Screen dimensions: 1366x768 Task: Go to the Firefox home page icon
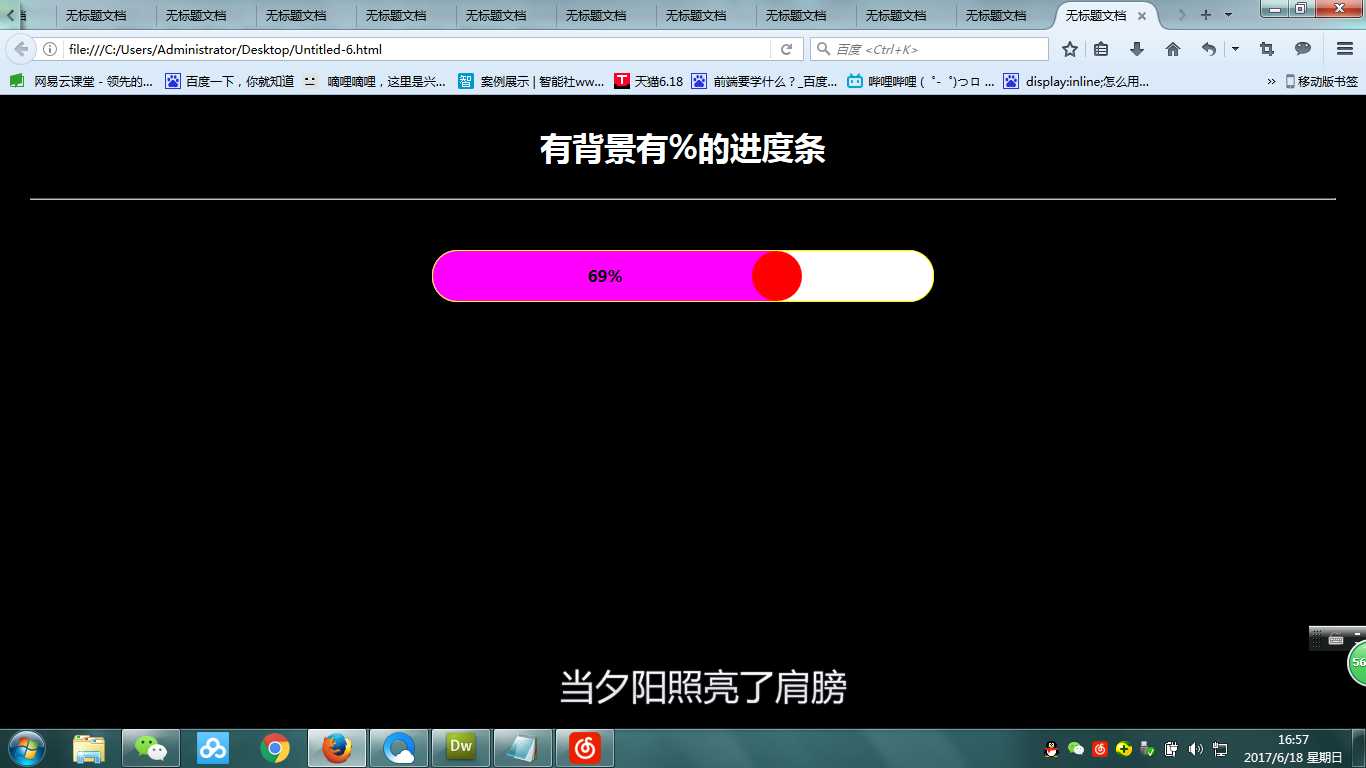point(1173,49)
